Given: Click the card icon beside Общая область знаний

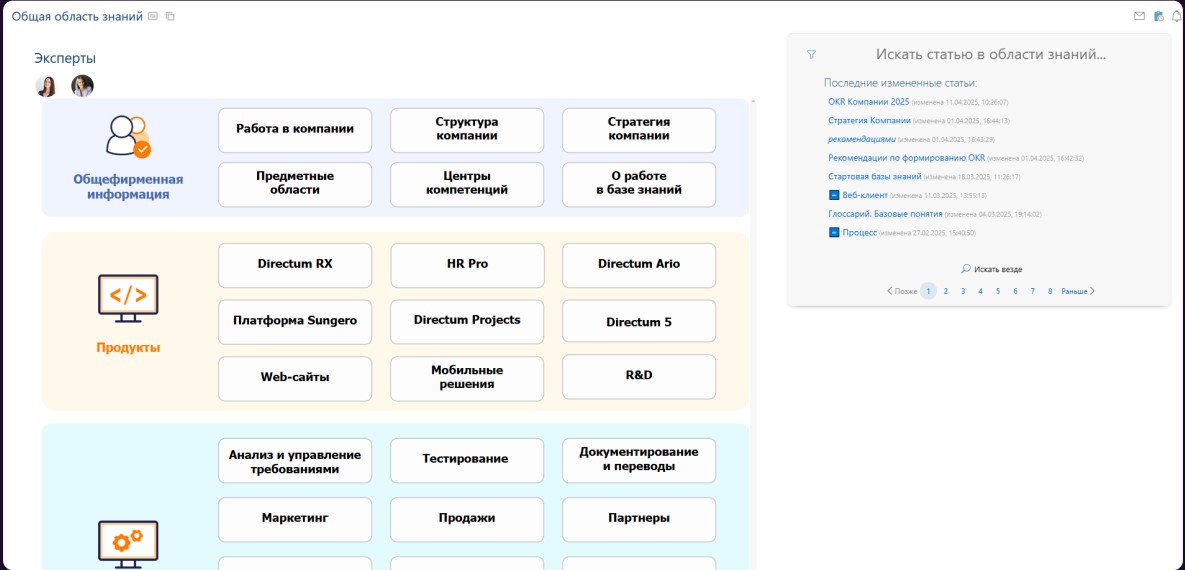Looking at the screenshot, I should pos(153,16).
